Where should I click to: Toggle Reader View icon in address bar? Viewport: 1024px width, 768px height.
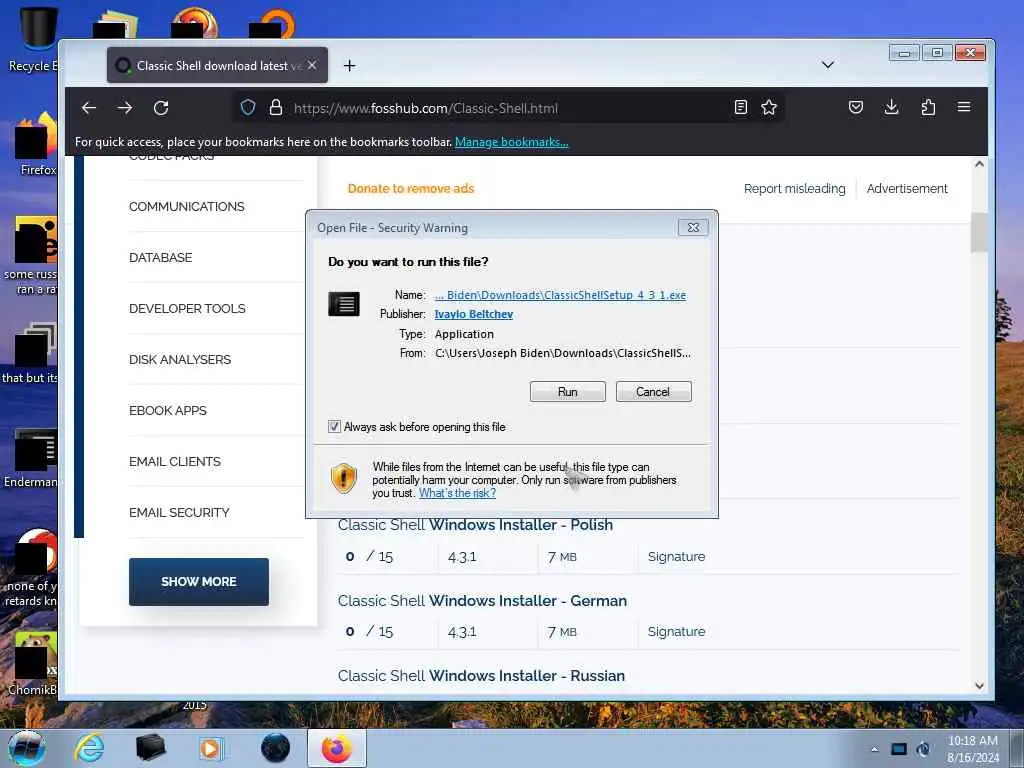[x=741, y=107]
